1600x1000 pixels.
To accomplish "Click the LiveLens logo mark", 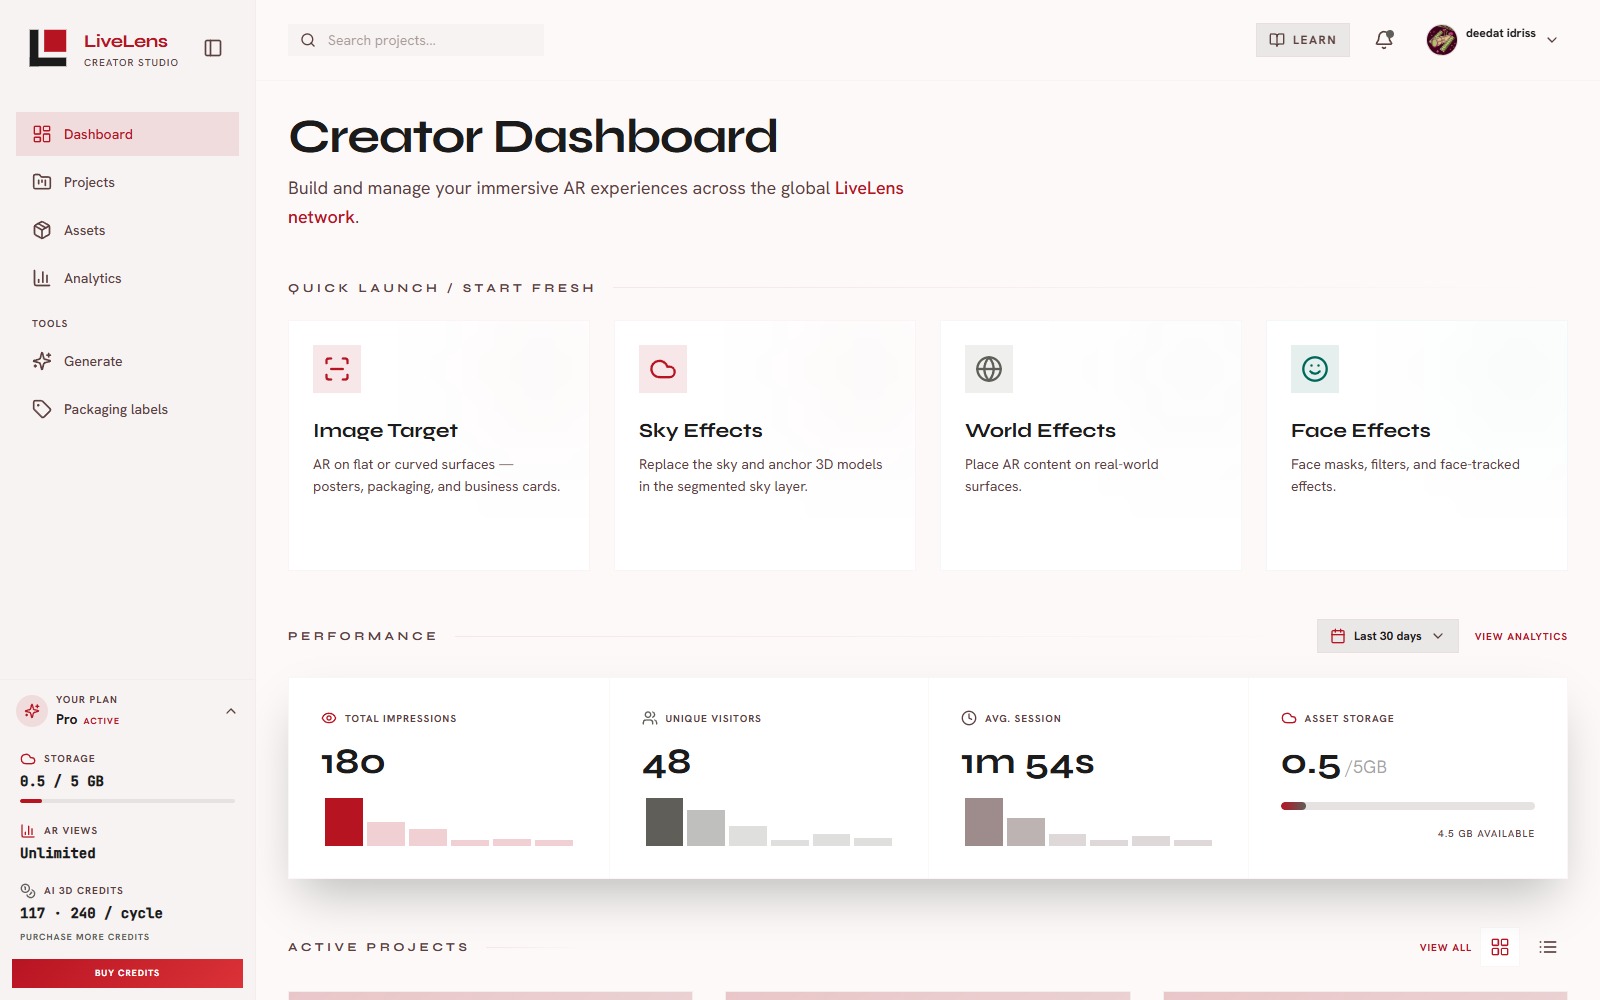I will tap(48, 47).
